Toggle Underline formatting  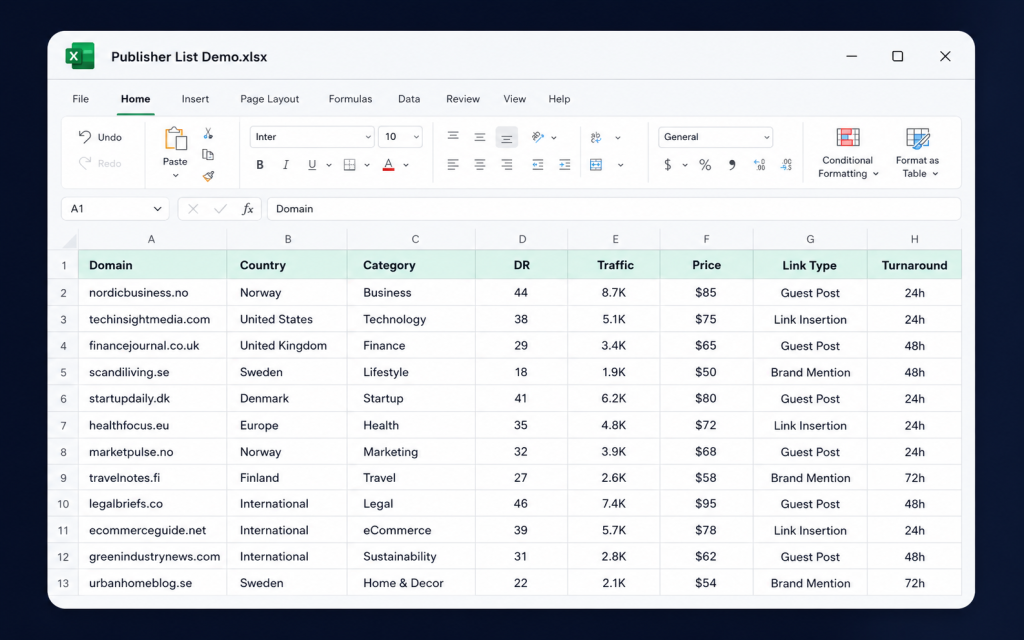[x=312, y=165]
